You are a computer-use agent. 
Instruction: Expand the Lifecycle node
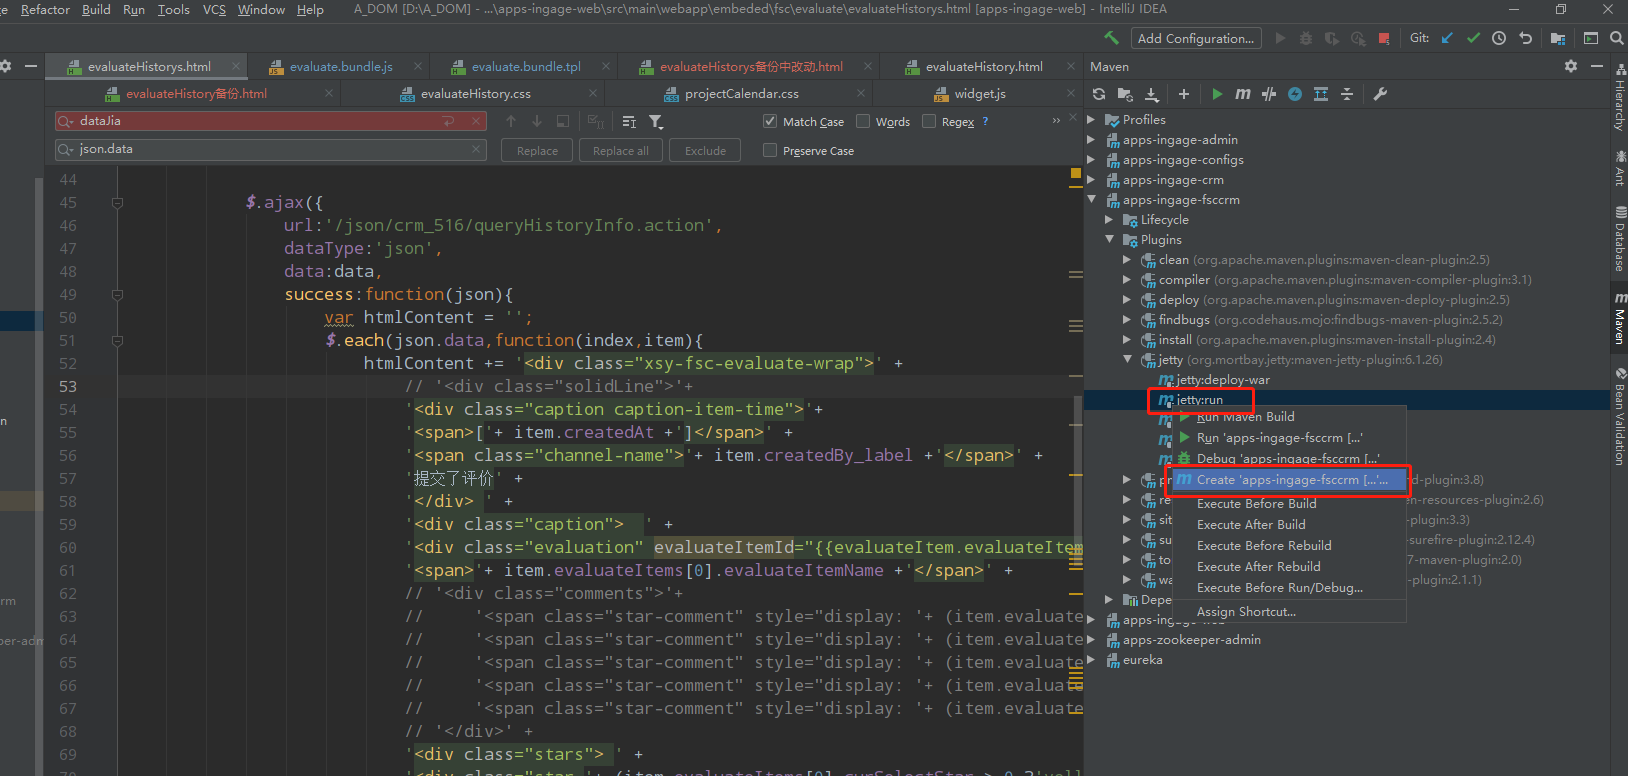(1110, 220)
